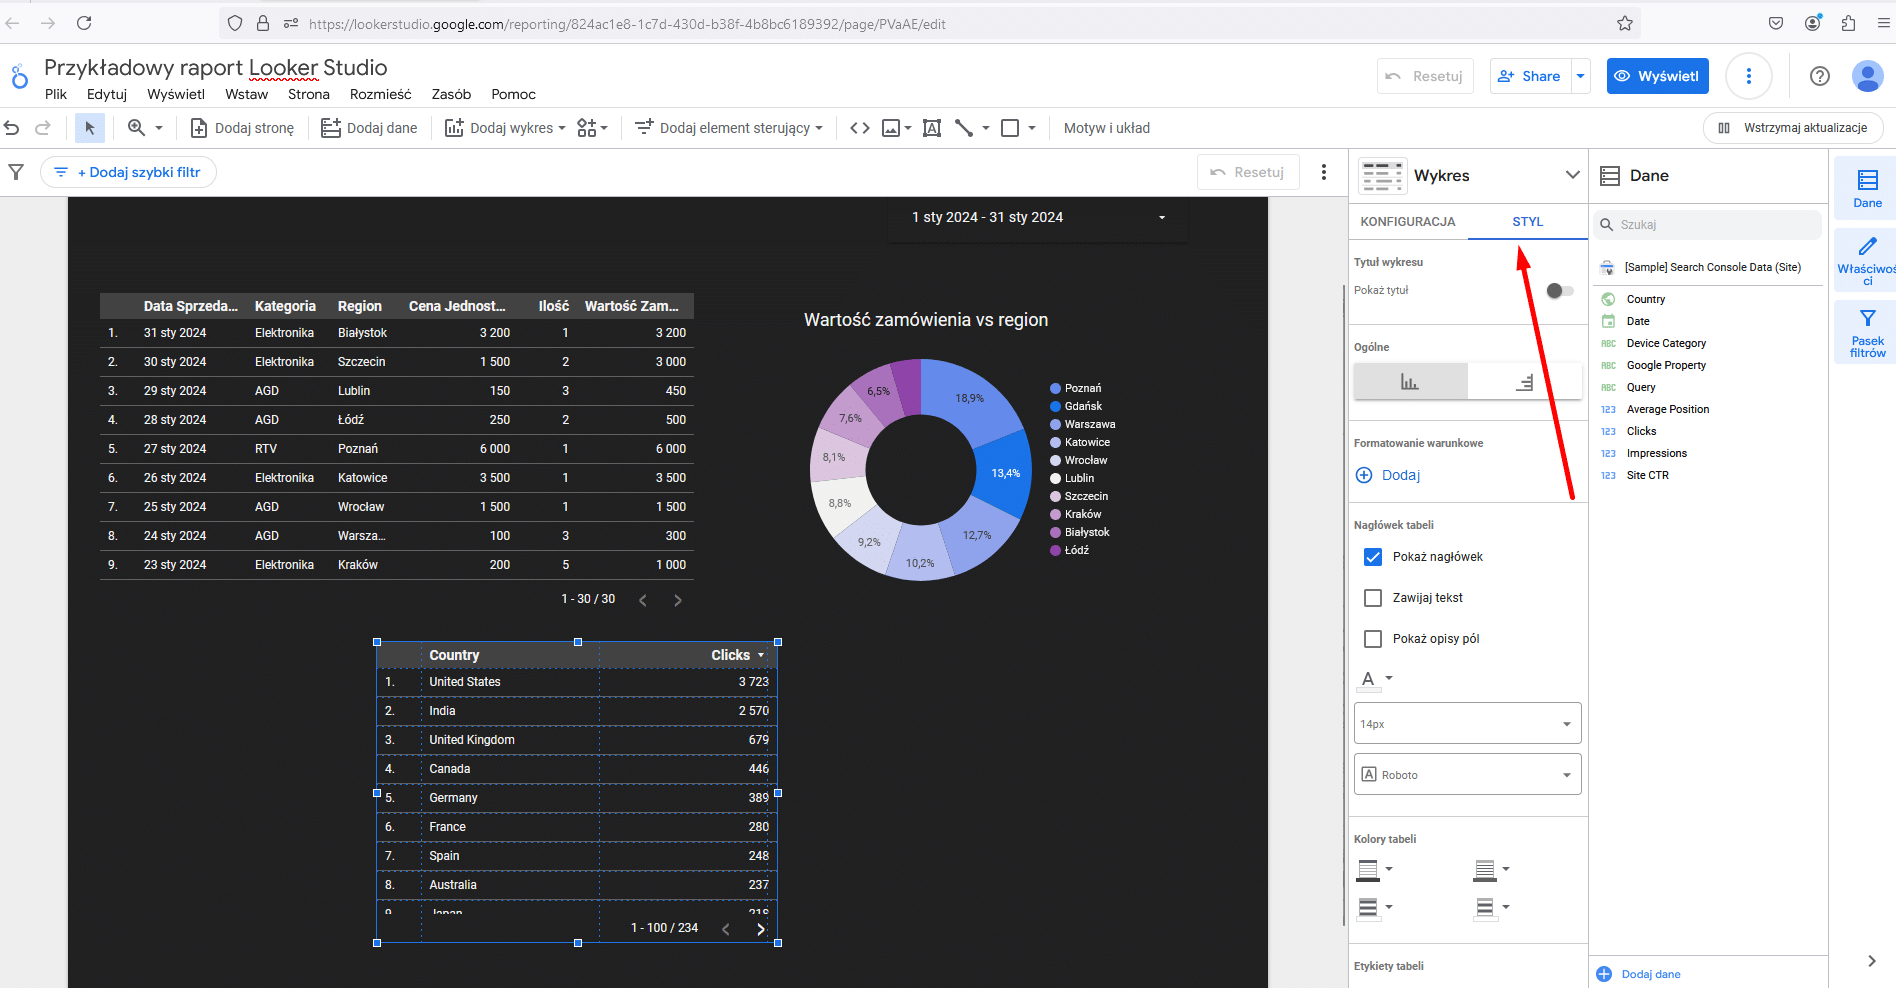The width and height of the screenshot is (1896, 988).
Task: Click the browser address bar URL
Action: point(627,23)
